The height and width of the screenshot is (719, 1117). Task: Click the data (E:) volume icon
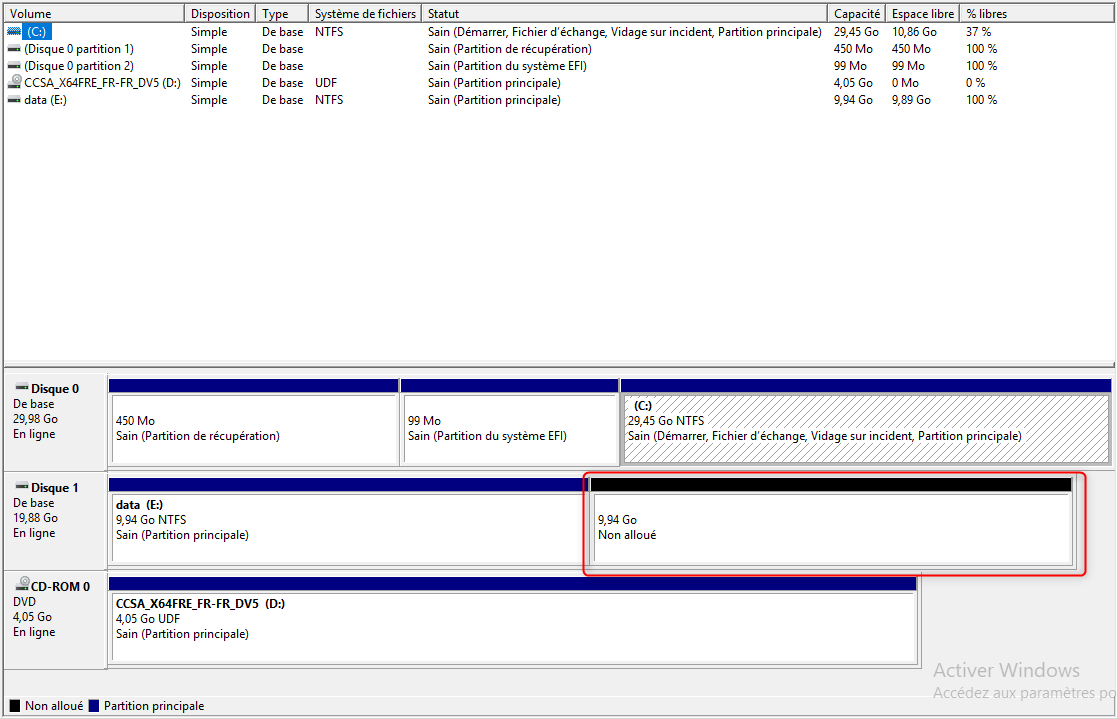pos(12,99)
